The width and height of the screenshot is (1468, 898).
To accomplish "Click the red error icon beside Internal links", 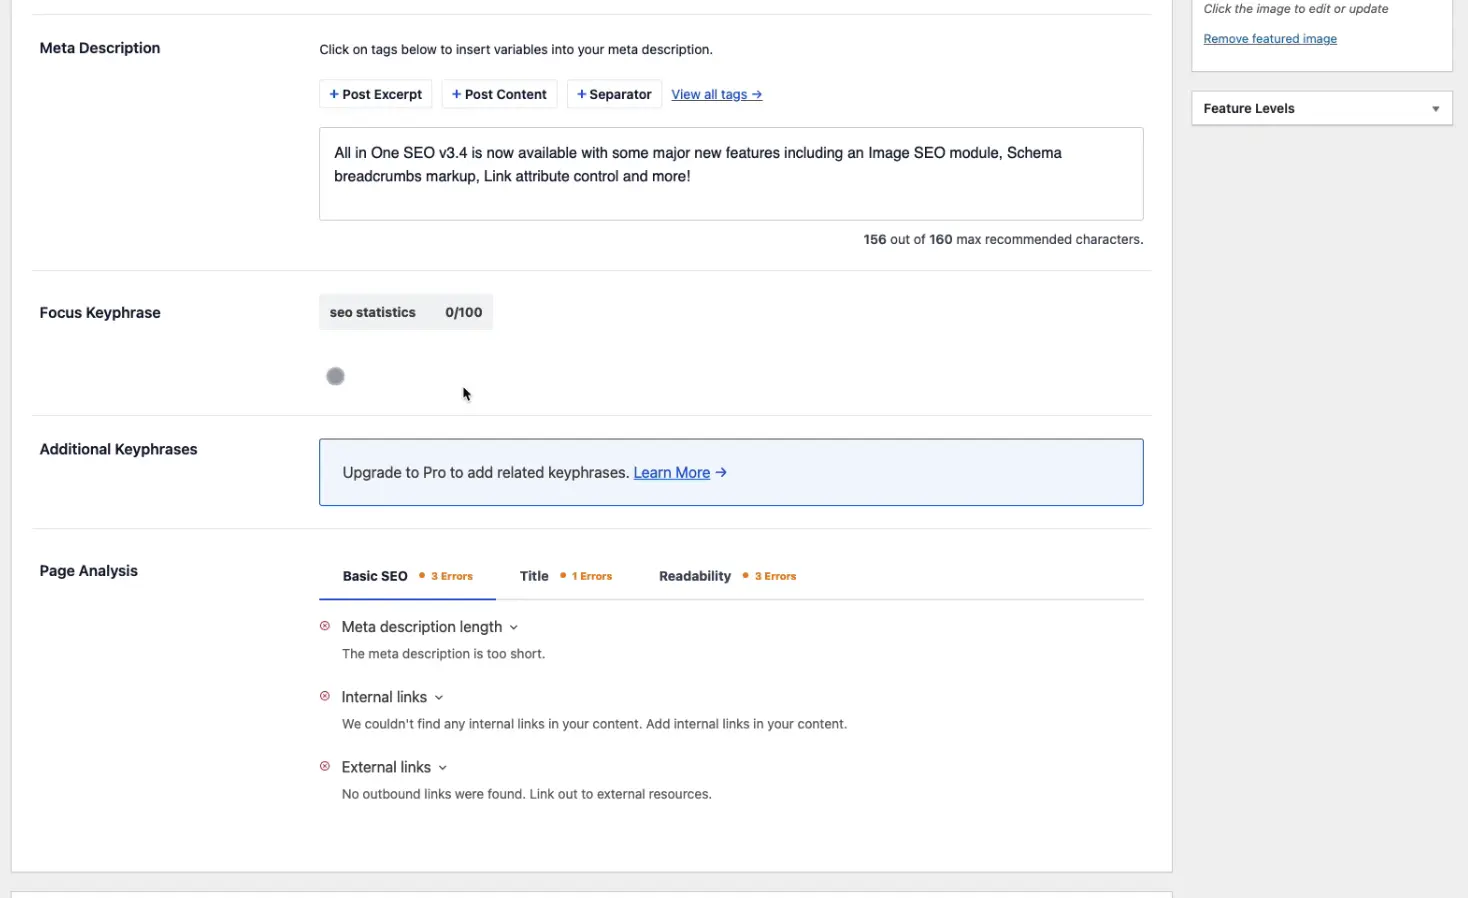I will point(325,696).
